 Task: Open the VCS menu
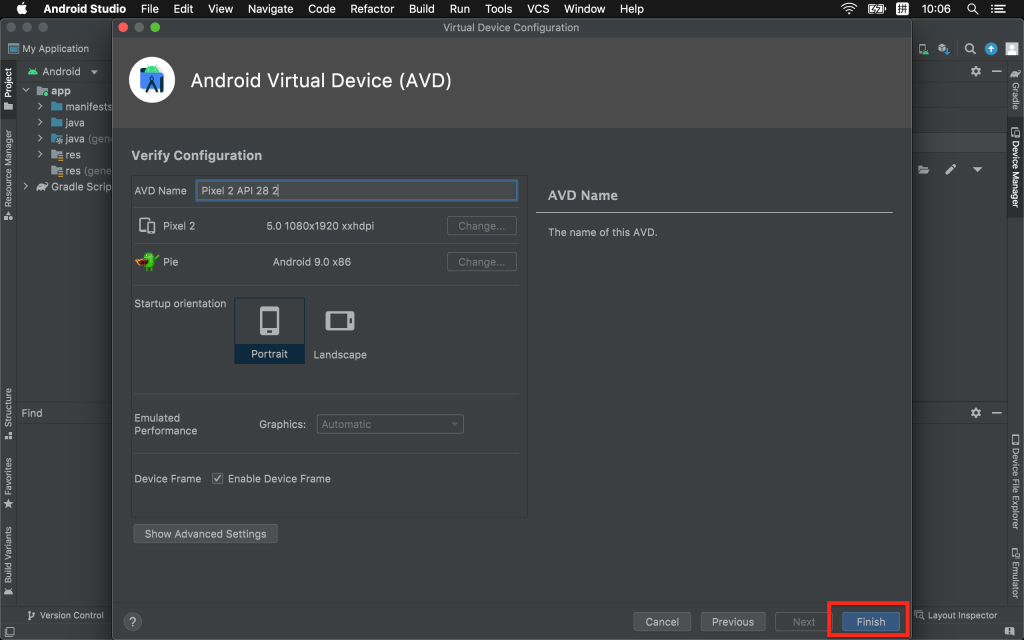click(x=538, y=9)
